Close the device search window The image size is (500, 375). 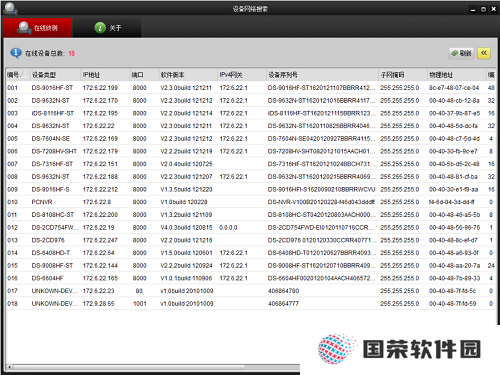(494, 9)
